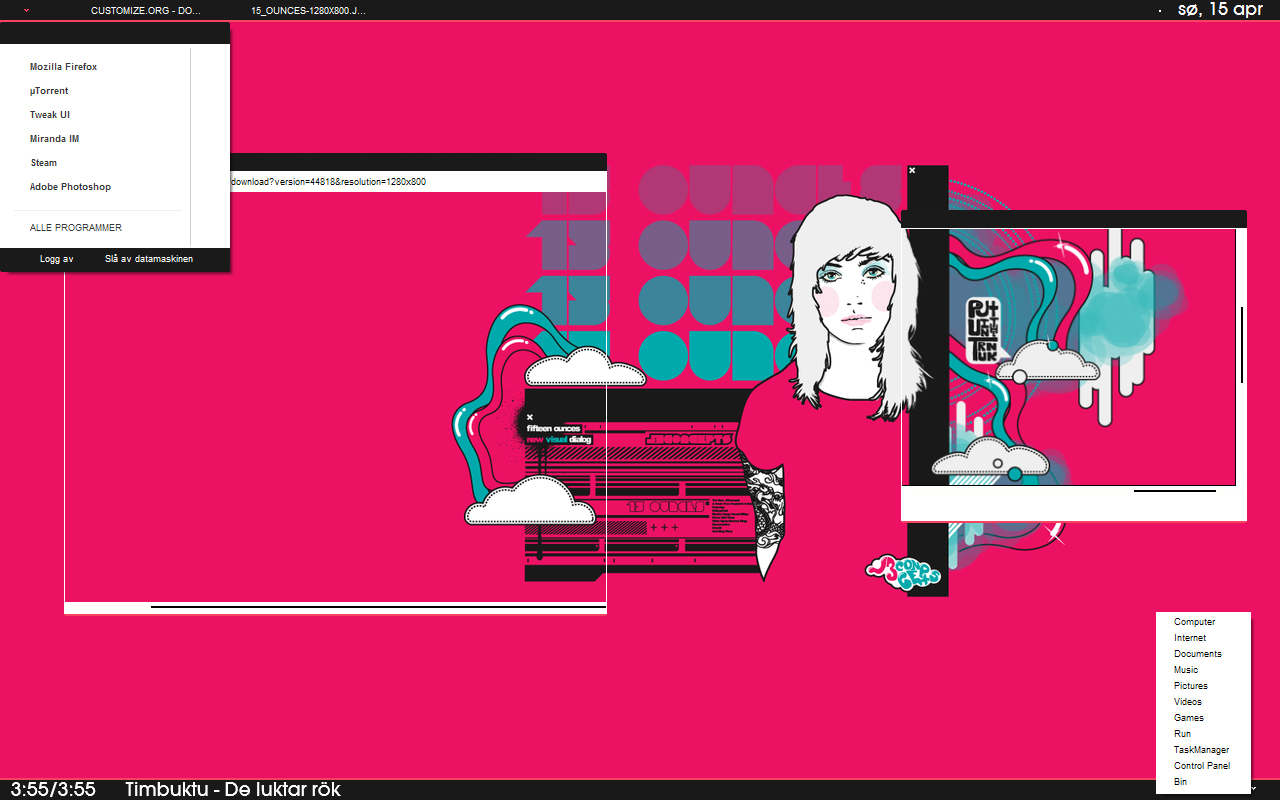Launch Steam from start menu
1280x800 pixels.
click(x=44, y=163)
